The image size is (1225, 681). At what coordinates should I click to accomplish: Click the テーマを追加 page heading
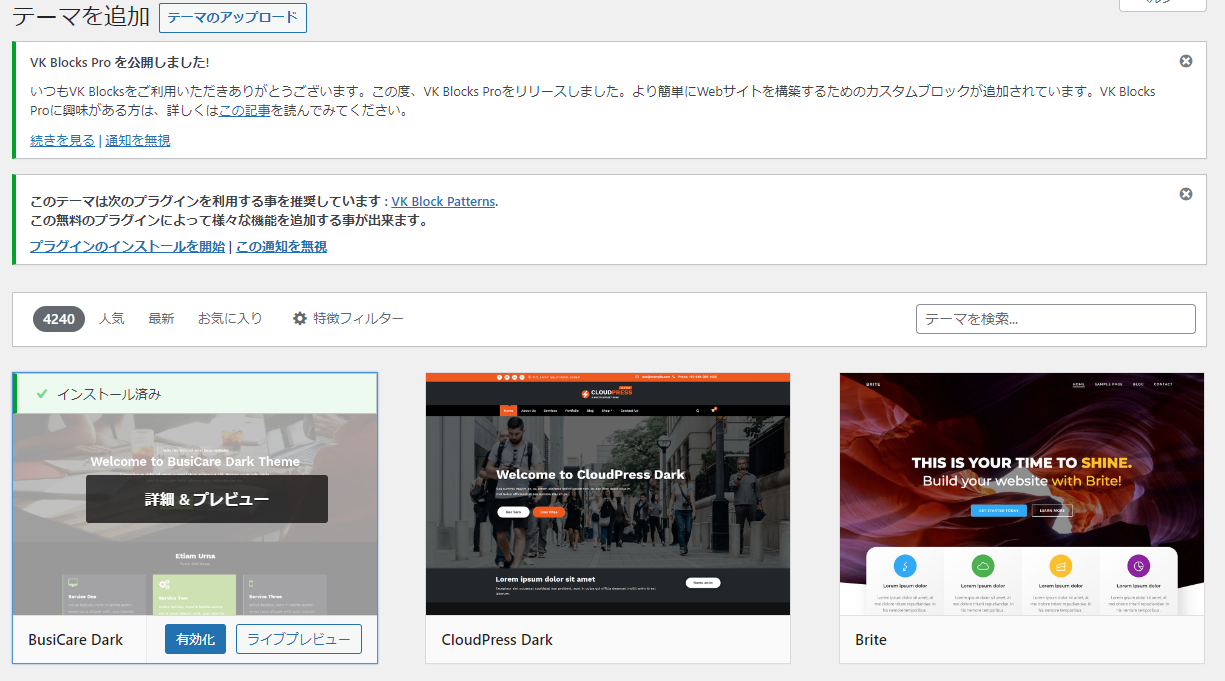82,16
